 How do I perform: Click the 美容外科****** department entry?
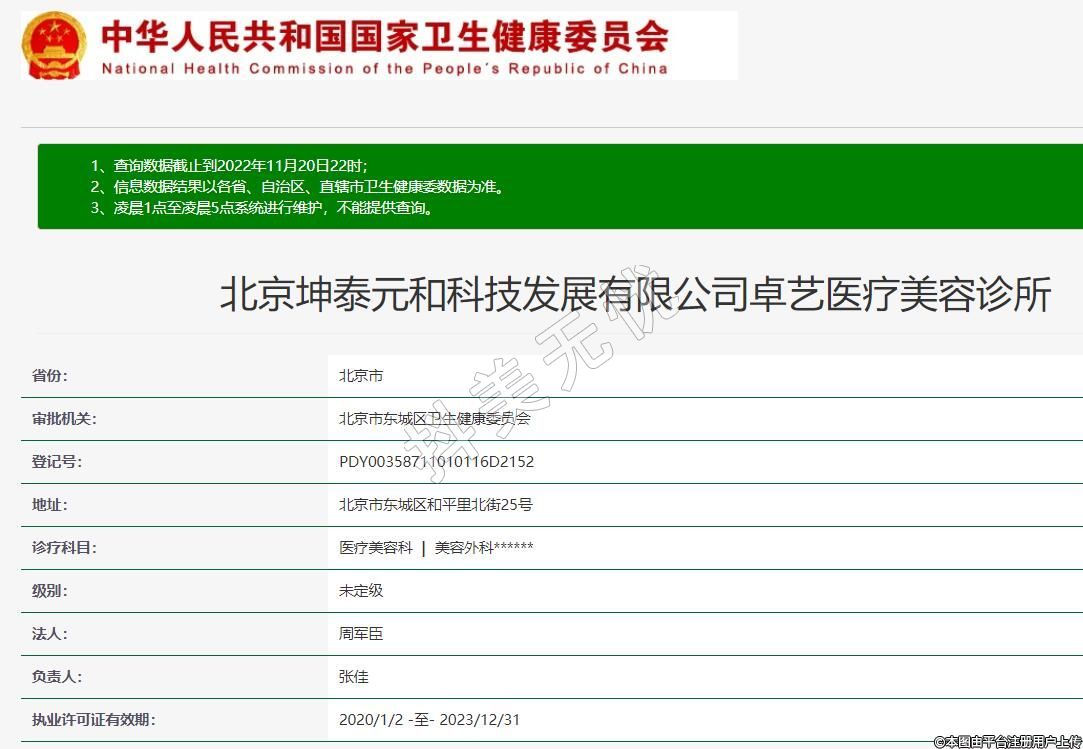coord(484,548)
